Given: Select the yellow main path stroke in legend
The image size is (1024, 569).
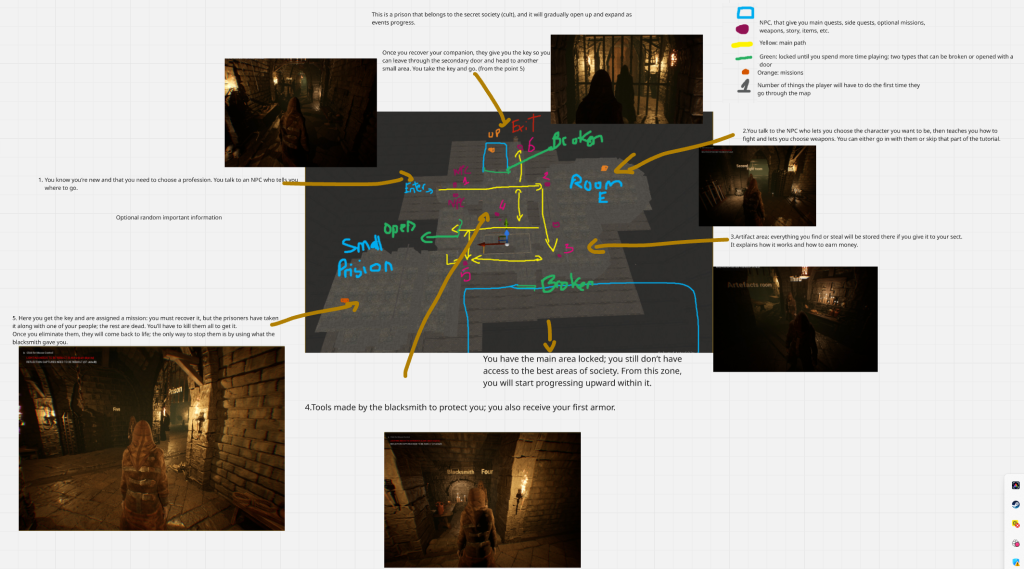Looking at the screenshot, I should coord(744,44).
